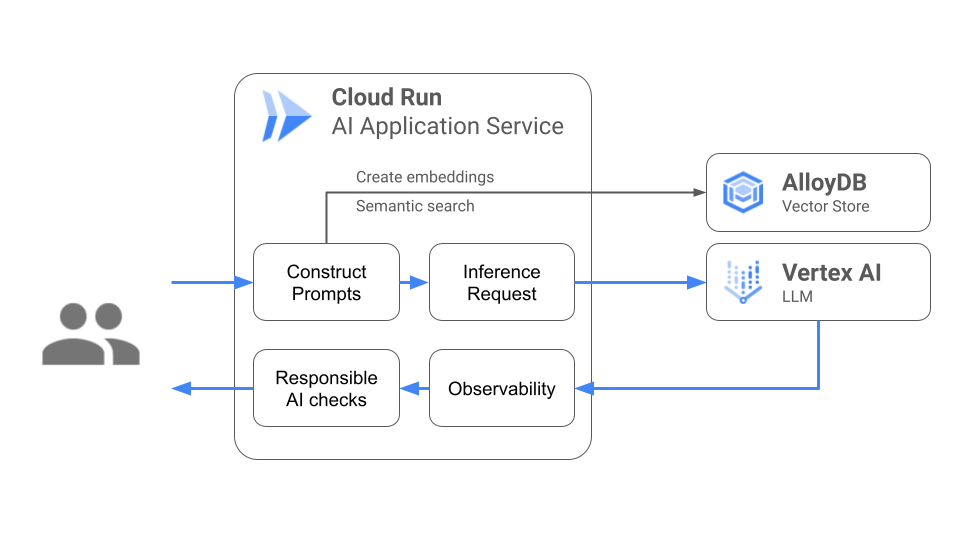Click the Responsible AI checks box
The height and width of the screenshot is (540, 960).
pyautogui.click(x=326, y=388)
